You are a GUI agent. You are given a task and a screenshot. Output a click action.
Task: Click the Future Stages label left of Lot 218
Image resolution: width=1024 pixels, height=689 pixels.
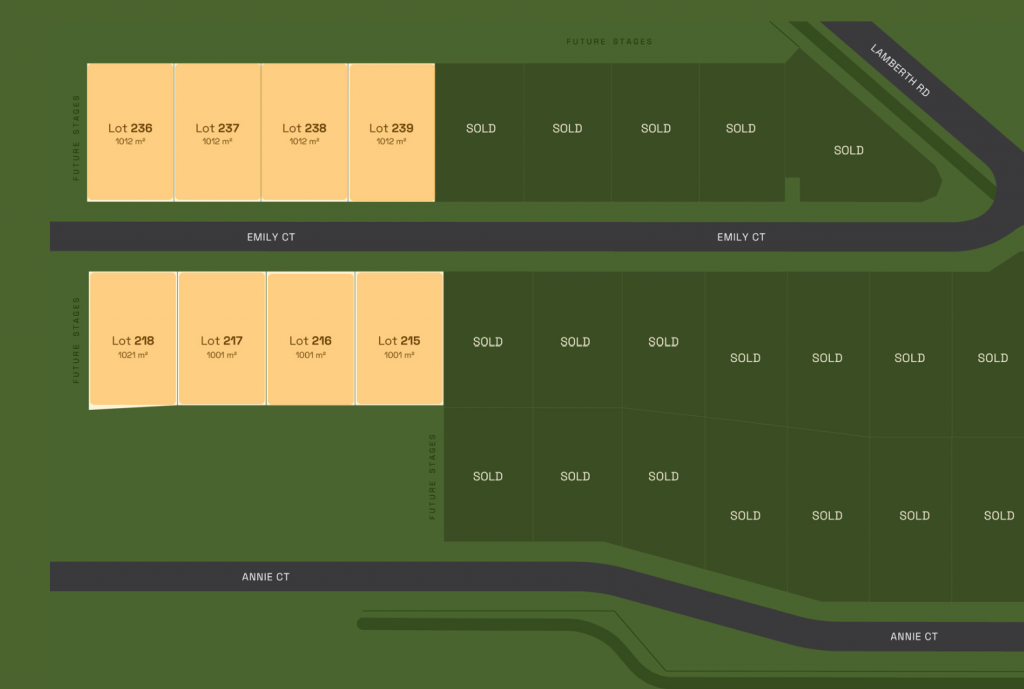76,340
